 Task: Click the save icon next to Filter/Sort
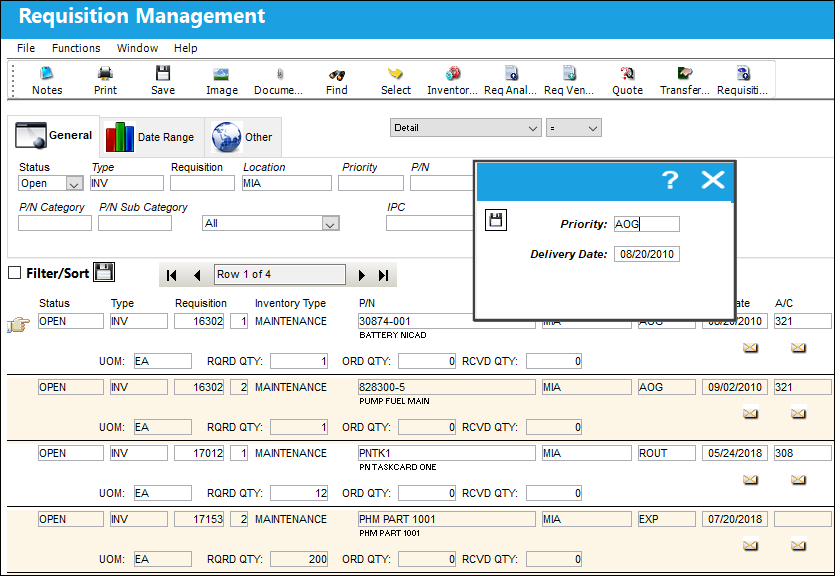pos(104,272)
